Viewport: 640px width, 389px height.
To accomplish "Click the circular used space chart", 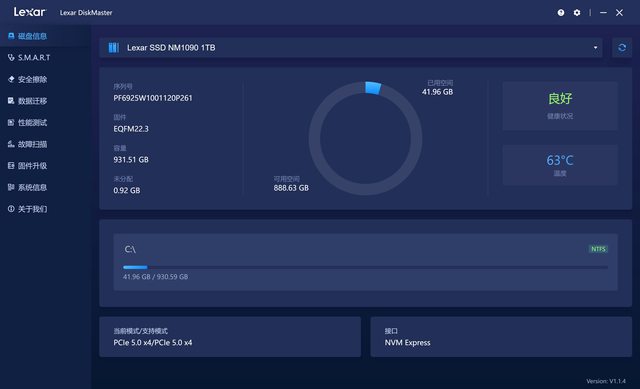I will coord(365,138).
